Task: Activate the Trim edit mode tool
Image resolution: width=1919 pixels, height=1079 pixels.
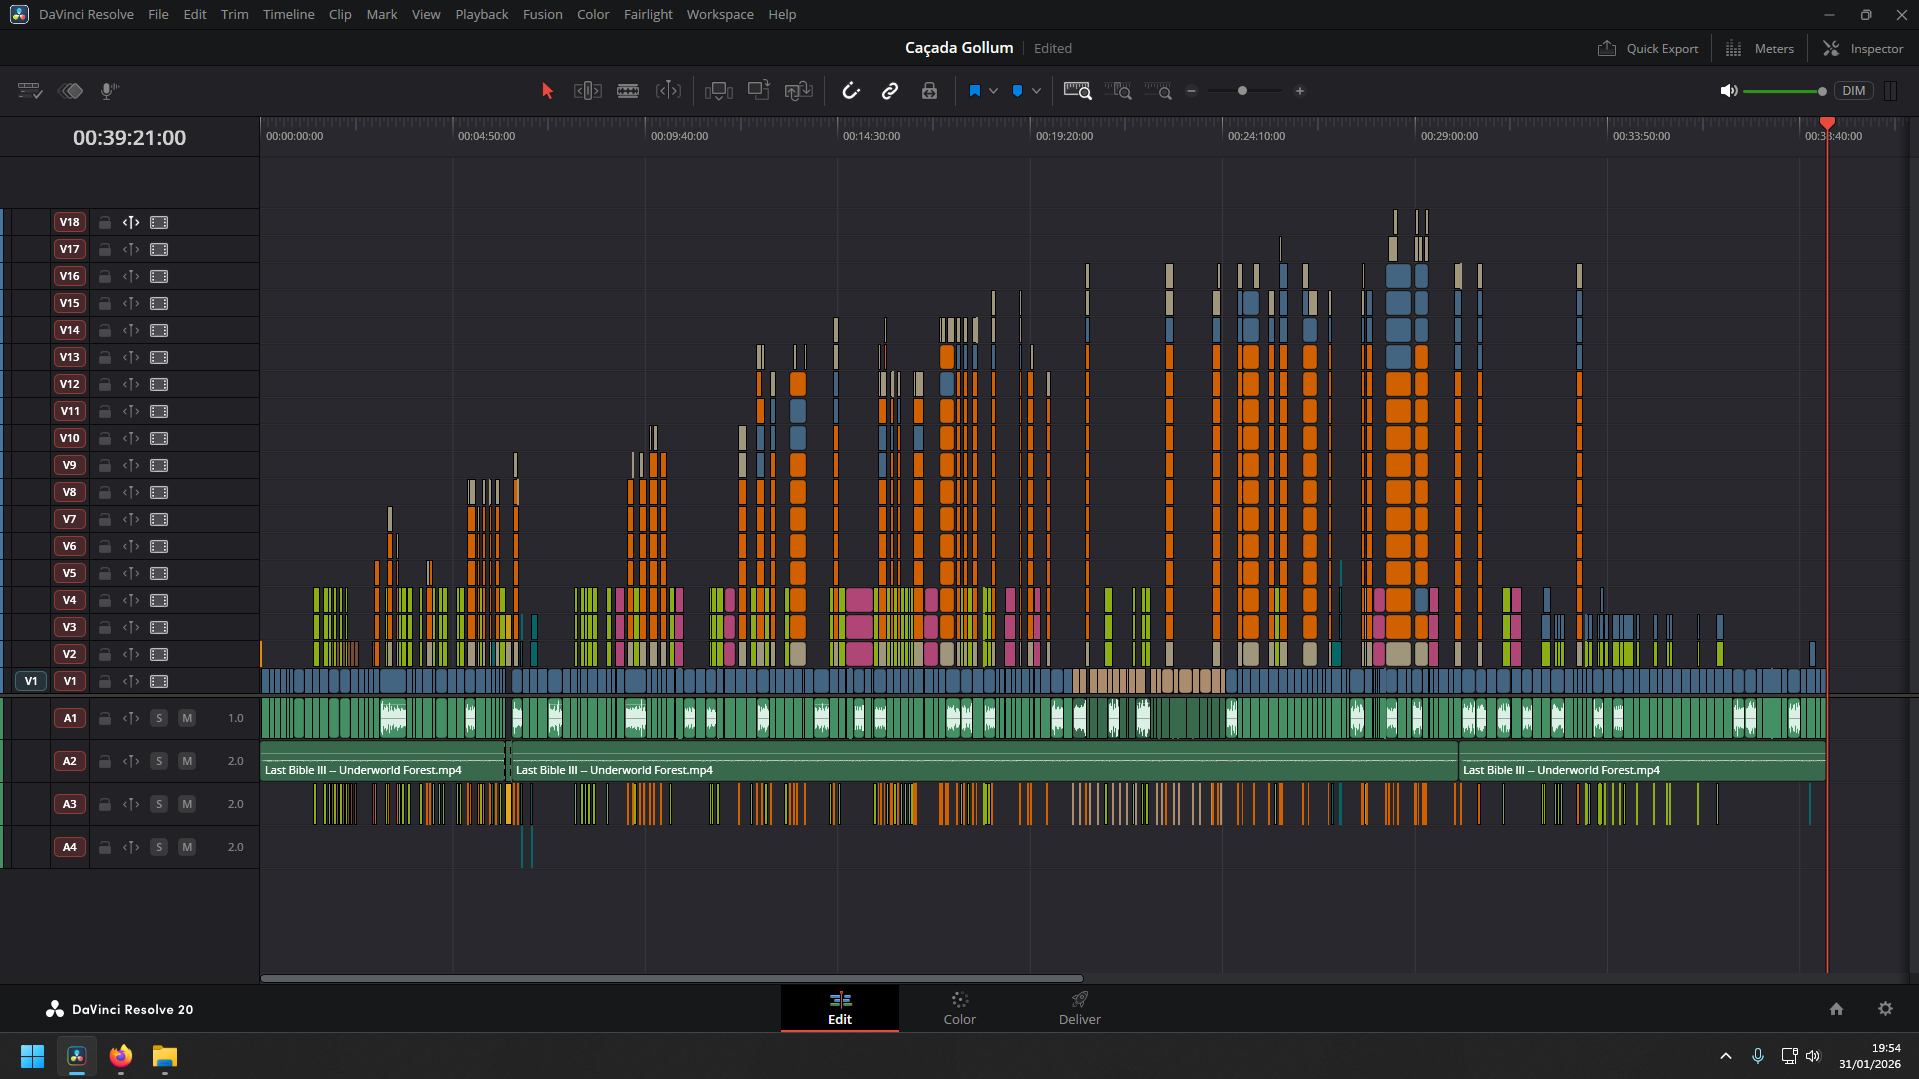Action: click(x=587, y=91)
